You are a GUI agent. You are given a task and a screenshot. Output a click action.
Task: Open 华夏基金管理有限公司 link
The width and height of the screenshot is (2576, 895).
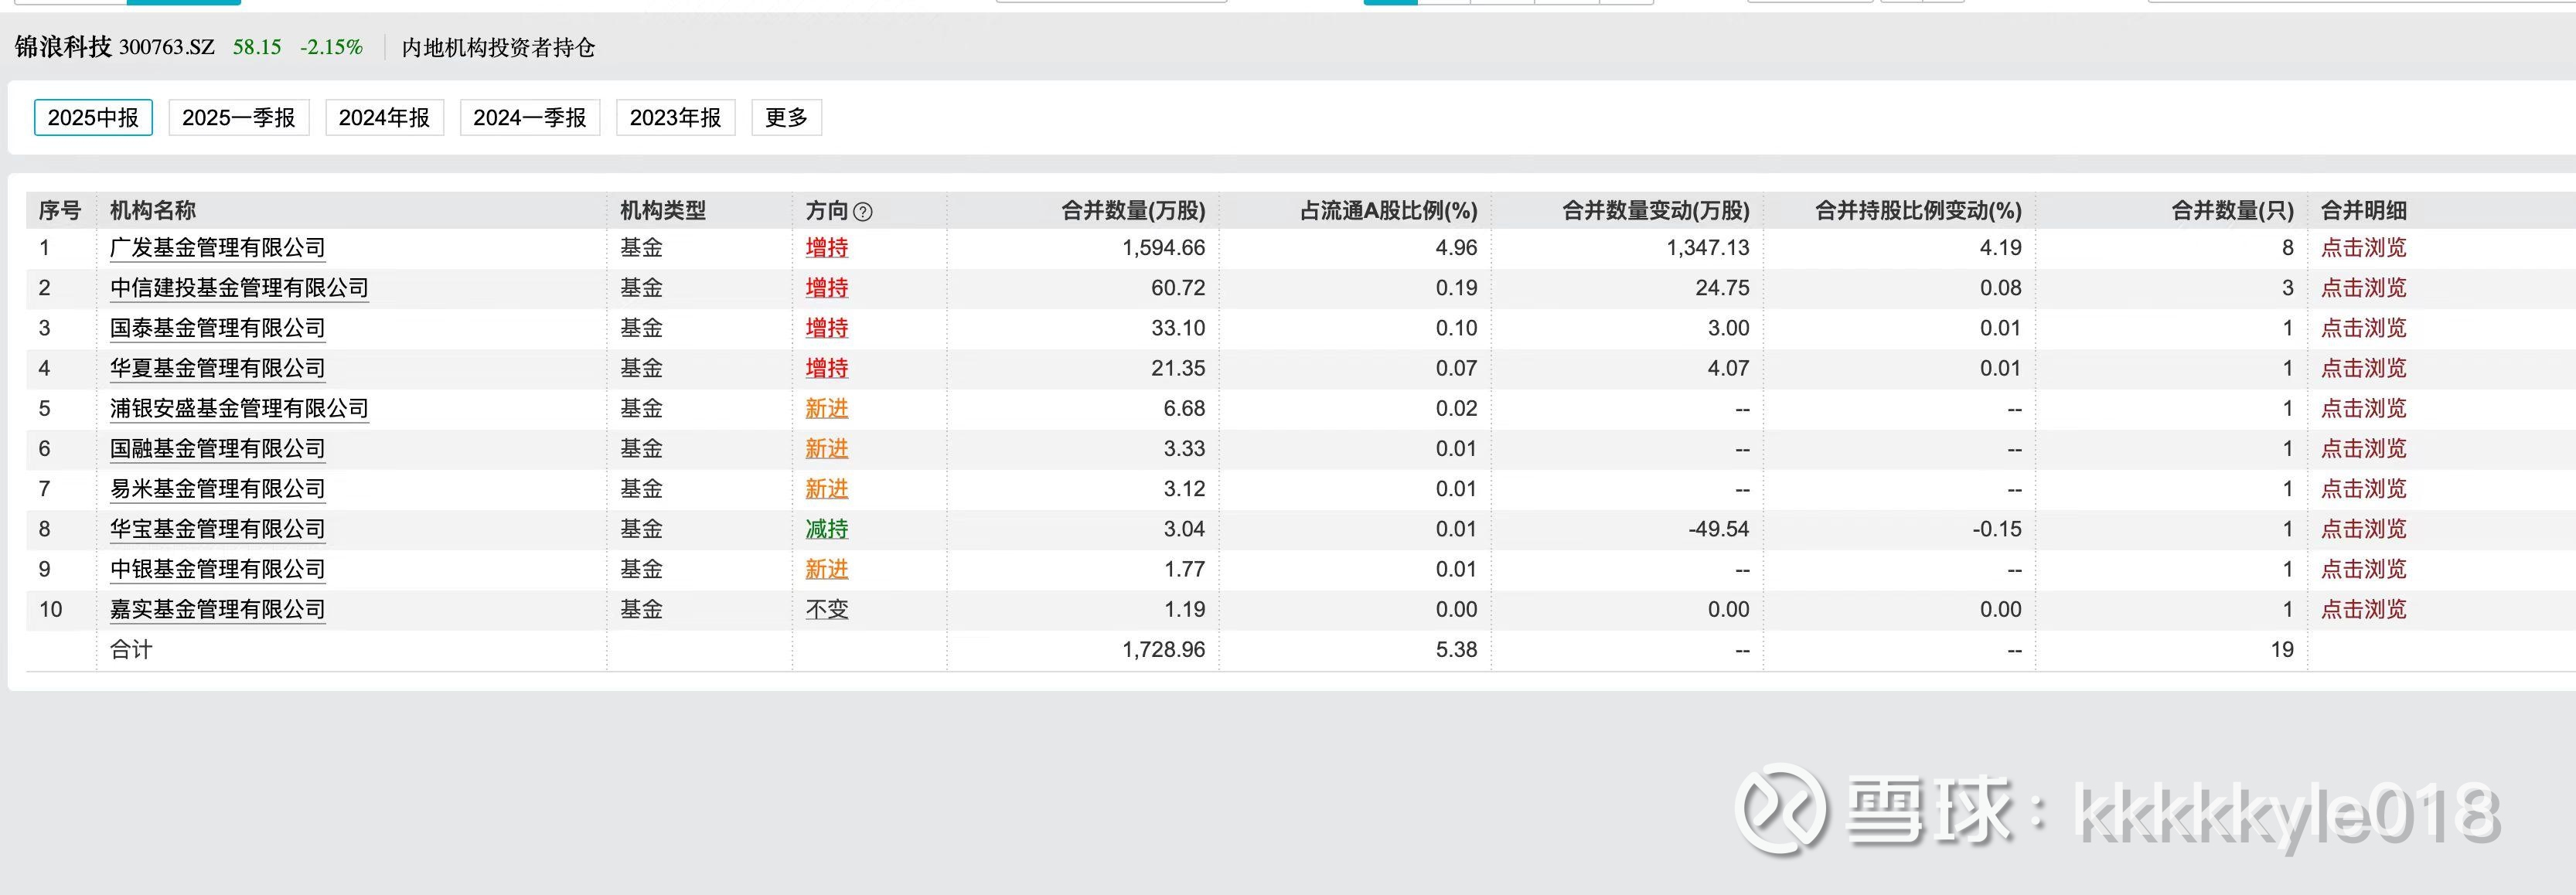coord(218,368)
